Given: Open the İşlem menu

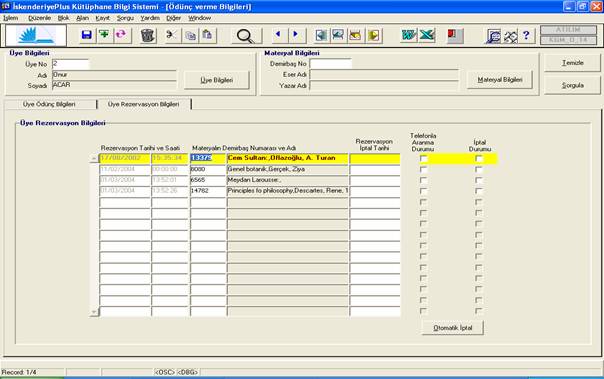Looking at the screenshot, I should tap(10, 18).
